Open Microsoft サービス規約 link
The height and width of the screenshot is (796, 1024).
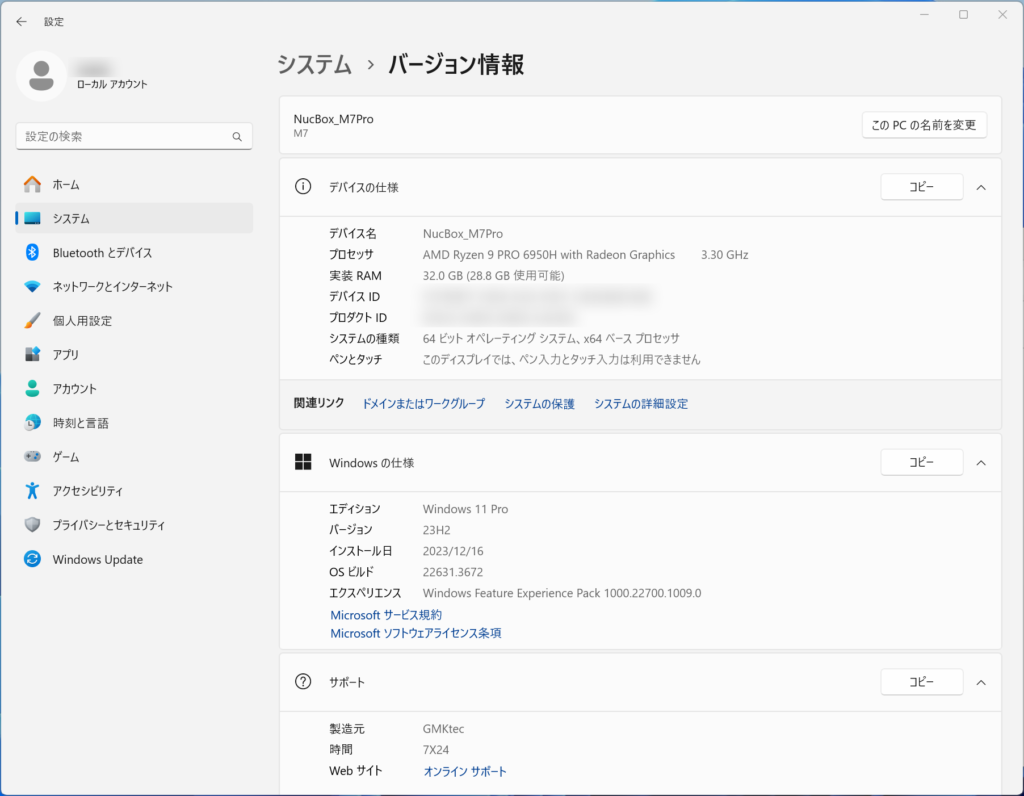pos(386,615)
